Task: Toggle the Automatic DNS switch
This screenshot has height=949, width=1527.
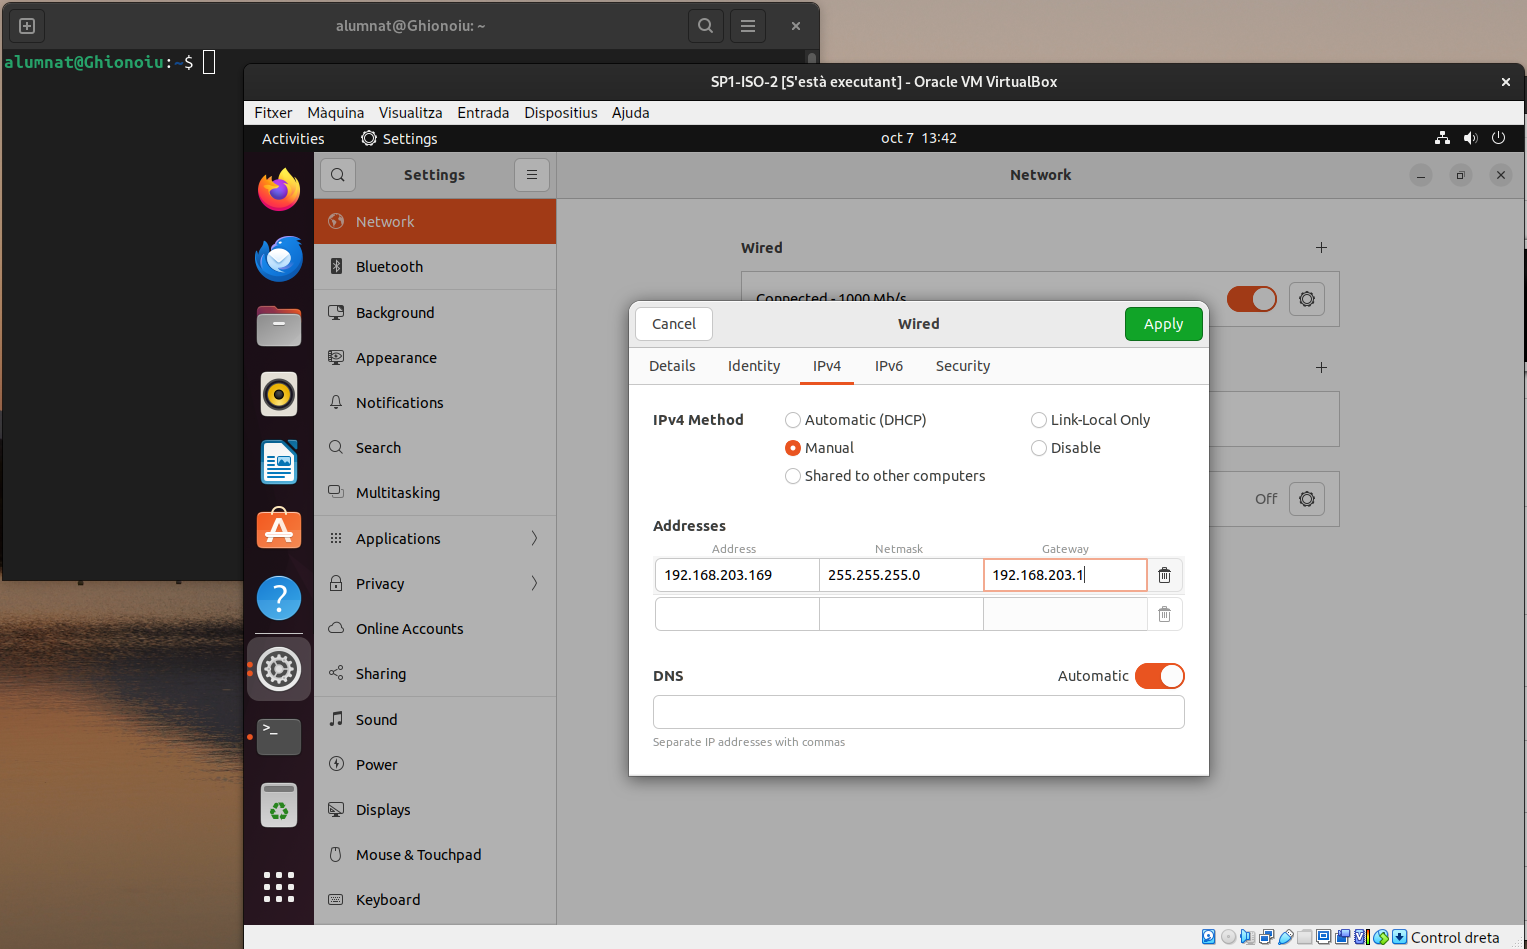Action: click(1159, 676)
